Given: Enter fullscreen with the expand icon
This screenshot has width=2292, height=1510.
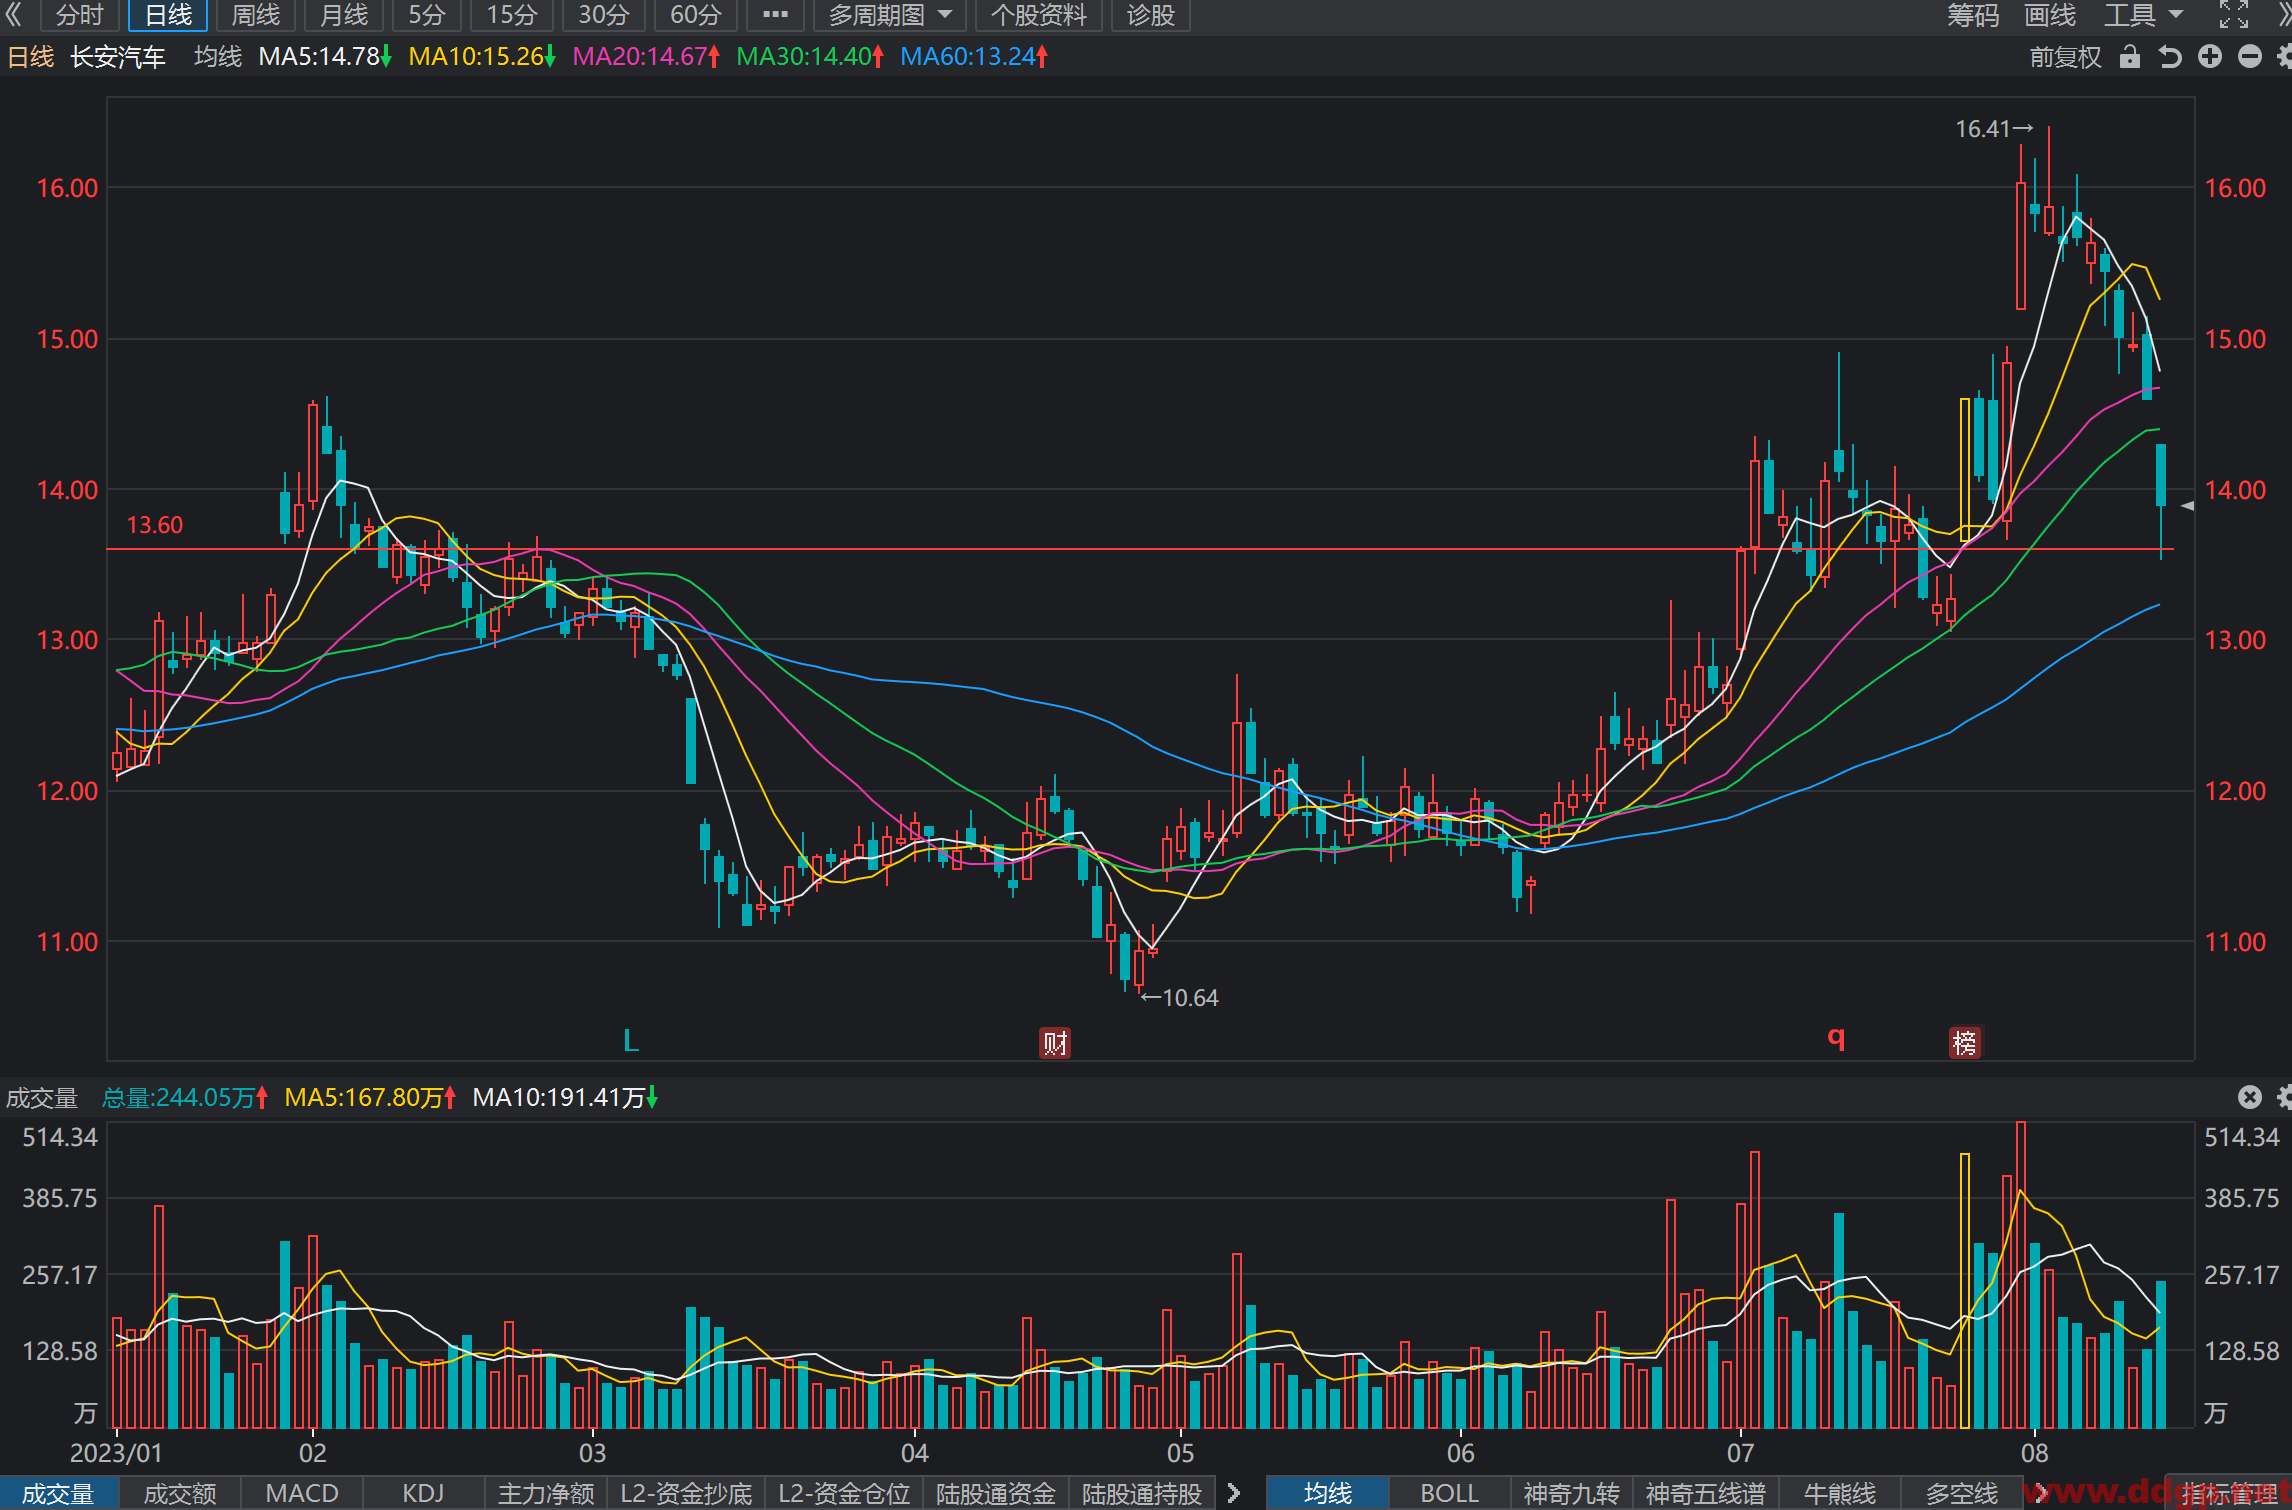Looking at the screenshot, I should (2234, 15).
